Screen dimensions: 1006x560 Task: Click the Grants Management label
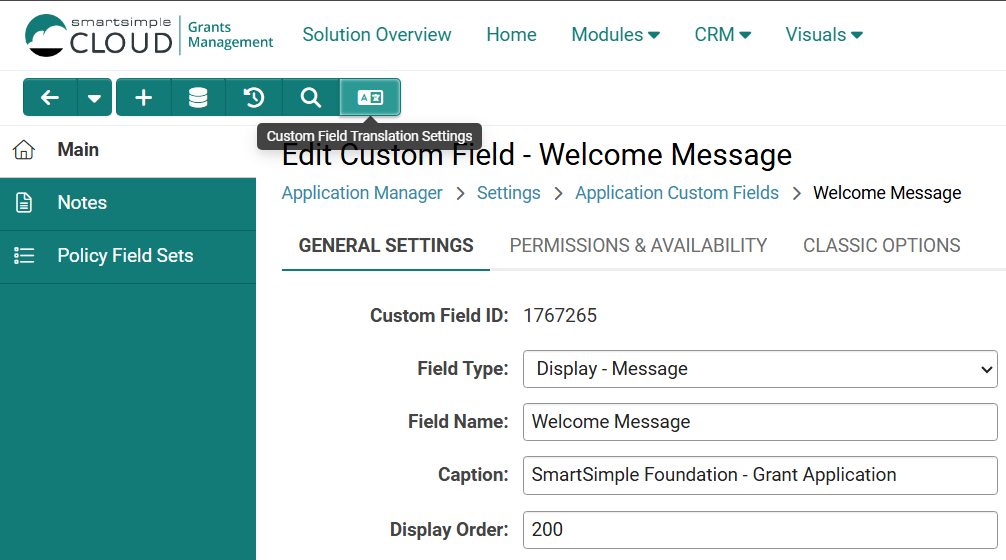[x=230, y=35]
